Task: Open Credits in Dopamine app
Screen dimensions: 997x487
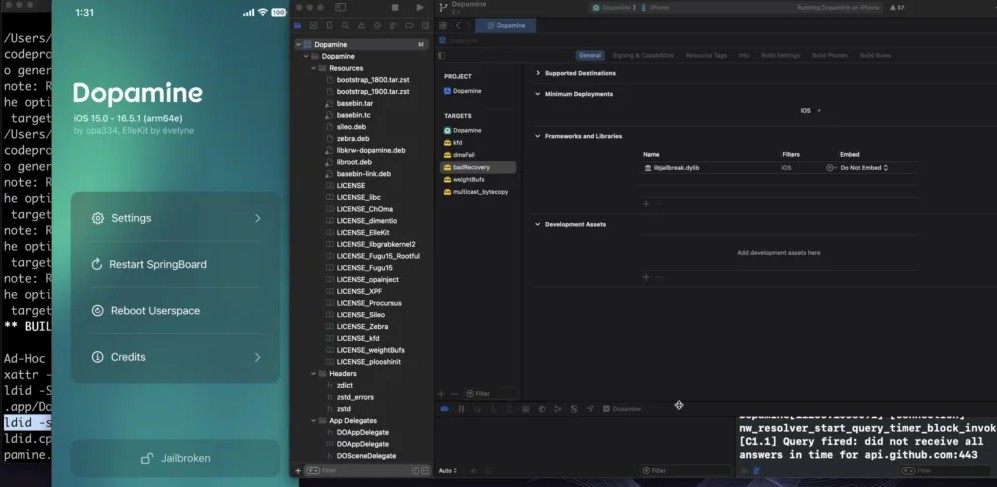Action: pos(175,357)
